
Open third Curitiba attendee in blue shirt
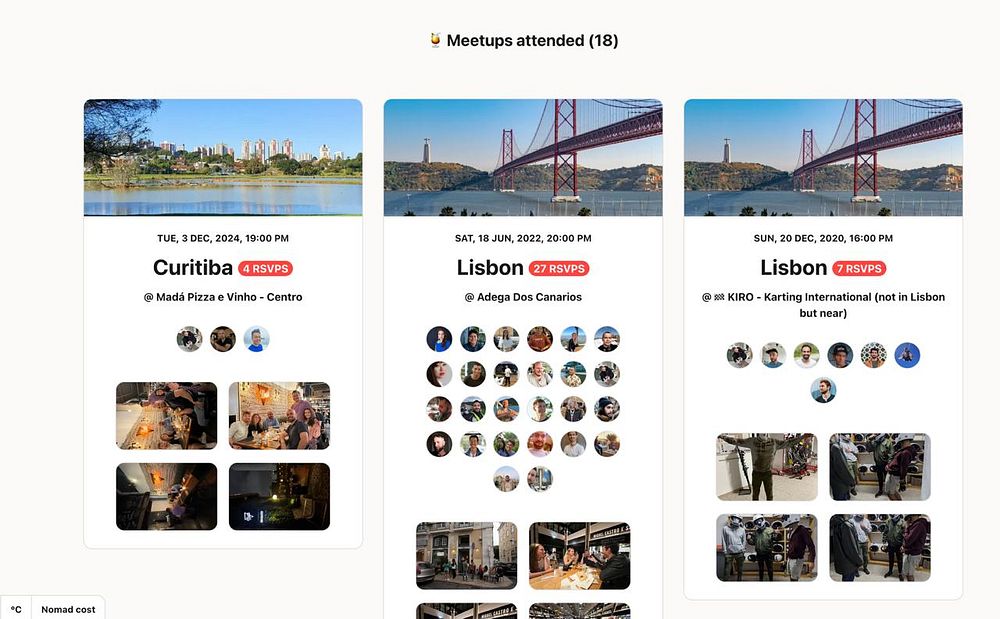[256, 339]
